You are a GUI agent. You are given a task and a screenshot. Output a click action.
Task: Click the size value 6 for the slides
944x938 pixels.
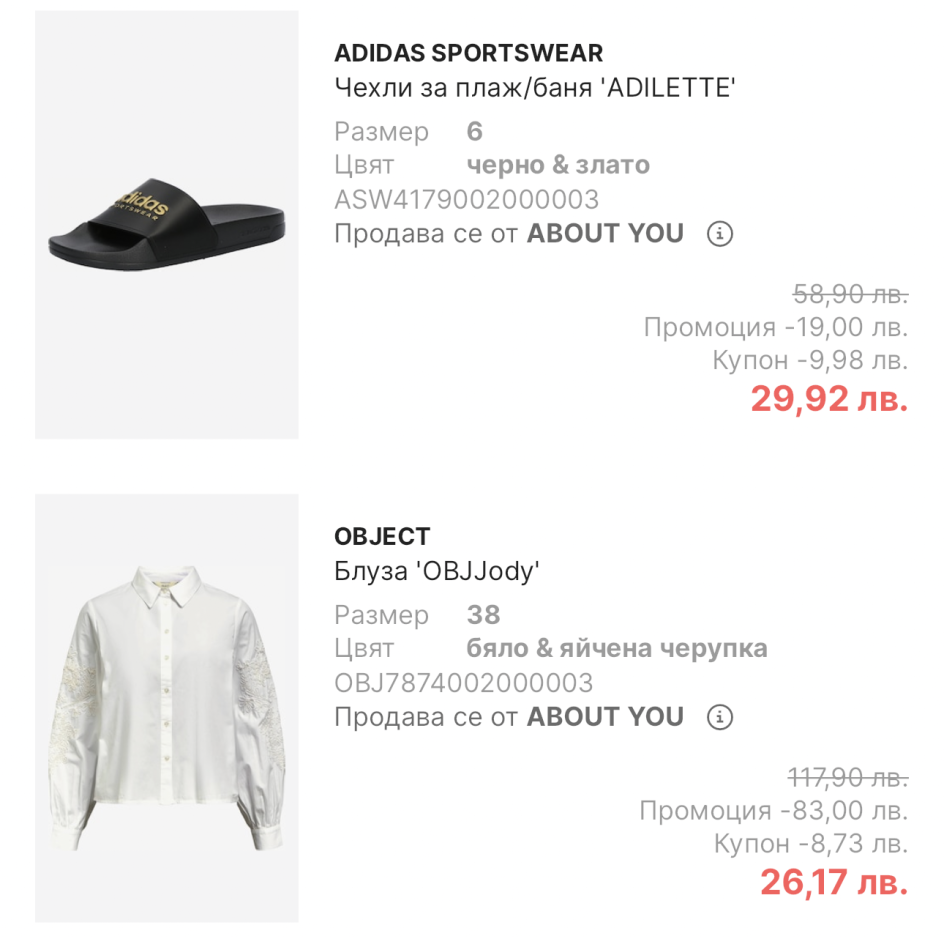475,131
